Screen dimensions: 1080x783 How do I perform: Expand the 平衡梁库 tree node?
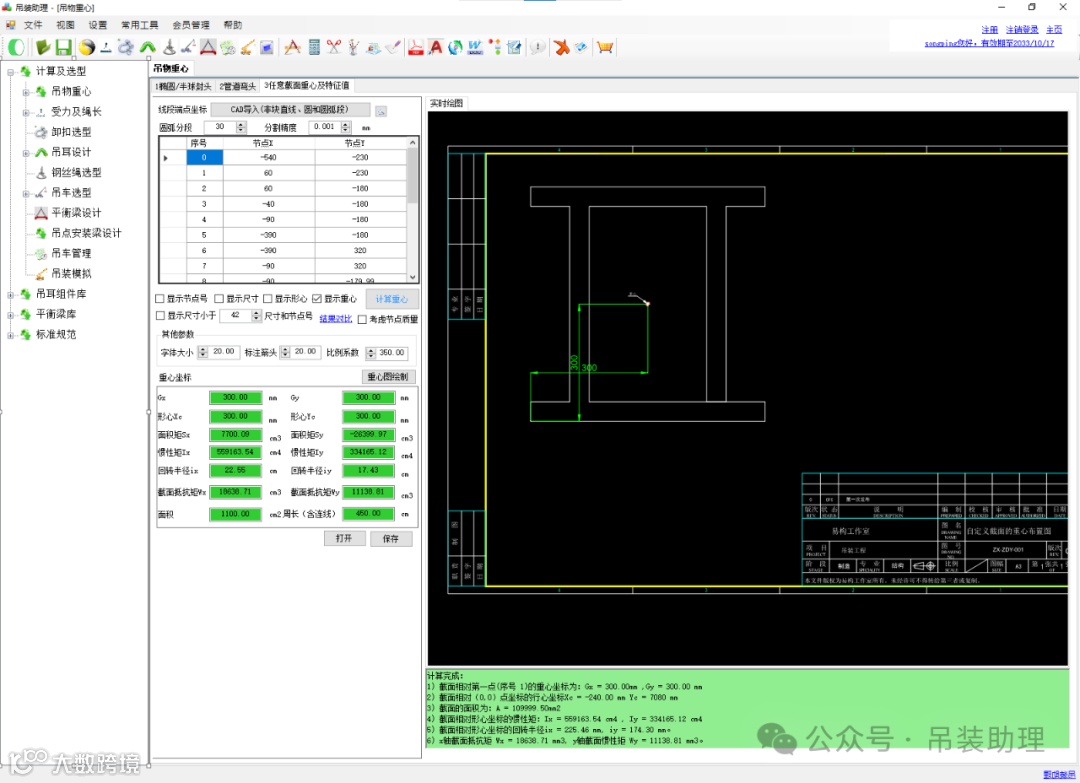click(x=11, y=314)
